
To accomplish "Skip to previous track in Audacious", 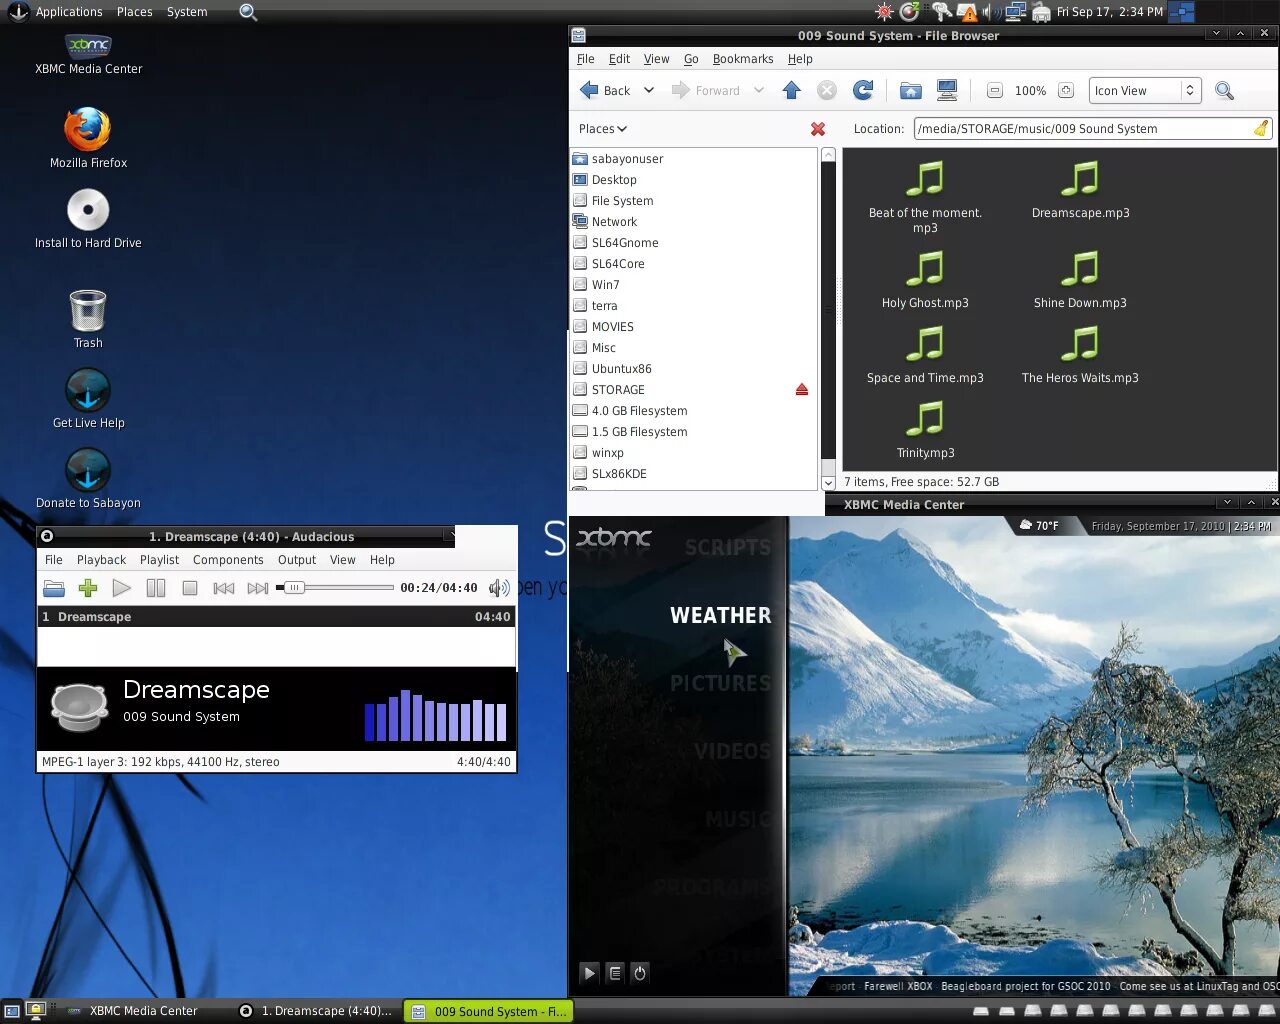I will coord(224,588).
